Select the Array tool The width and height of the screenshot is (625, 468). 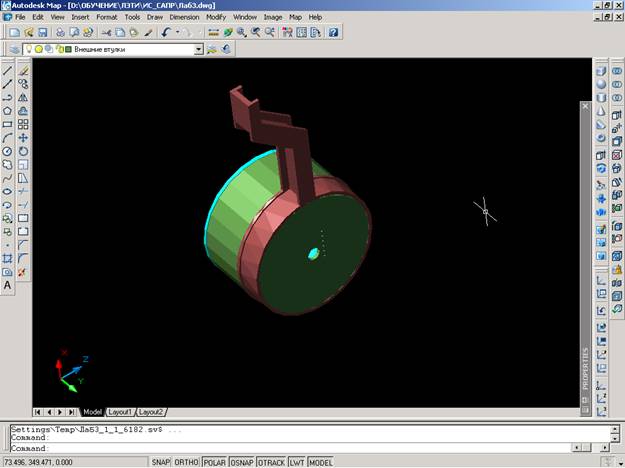23,124
